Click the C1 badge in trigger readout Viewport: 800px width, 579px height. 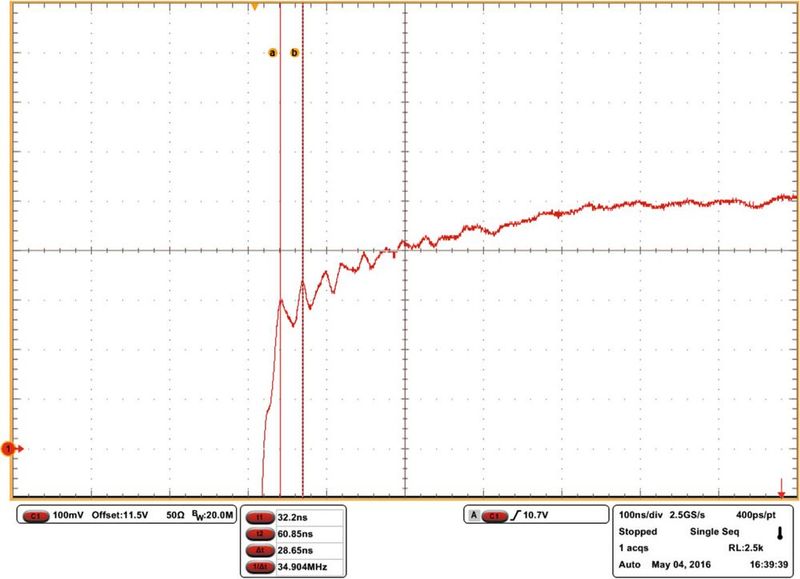(x=494, y=516)
